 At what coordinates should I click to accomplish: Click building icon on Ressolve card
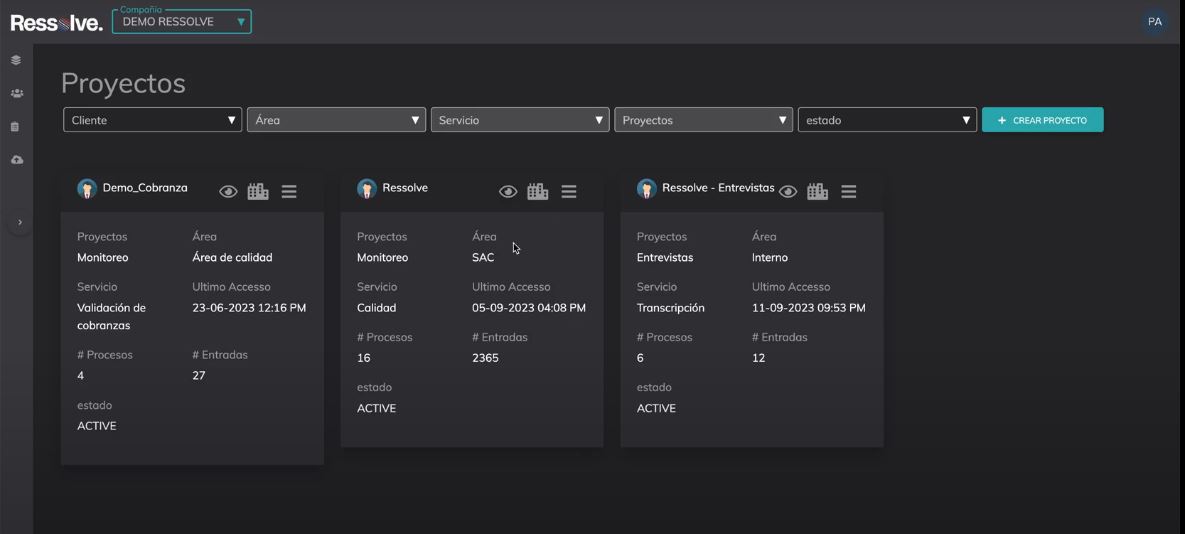point(538,191)
